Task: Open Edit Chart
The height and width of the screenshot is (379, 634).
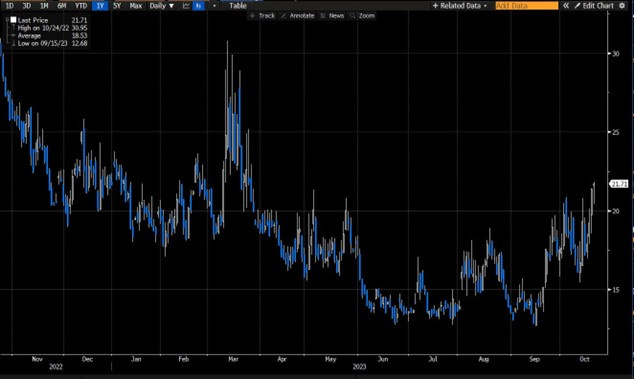Action: 594,6
